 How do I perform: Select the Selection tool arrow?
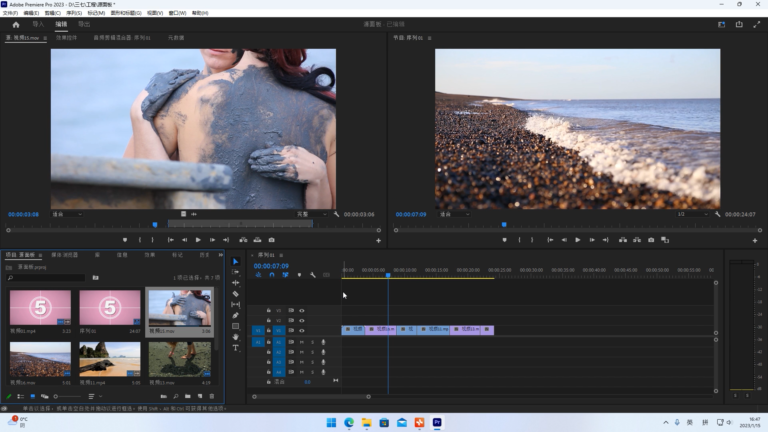(x=236, y=262)
